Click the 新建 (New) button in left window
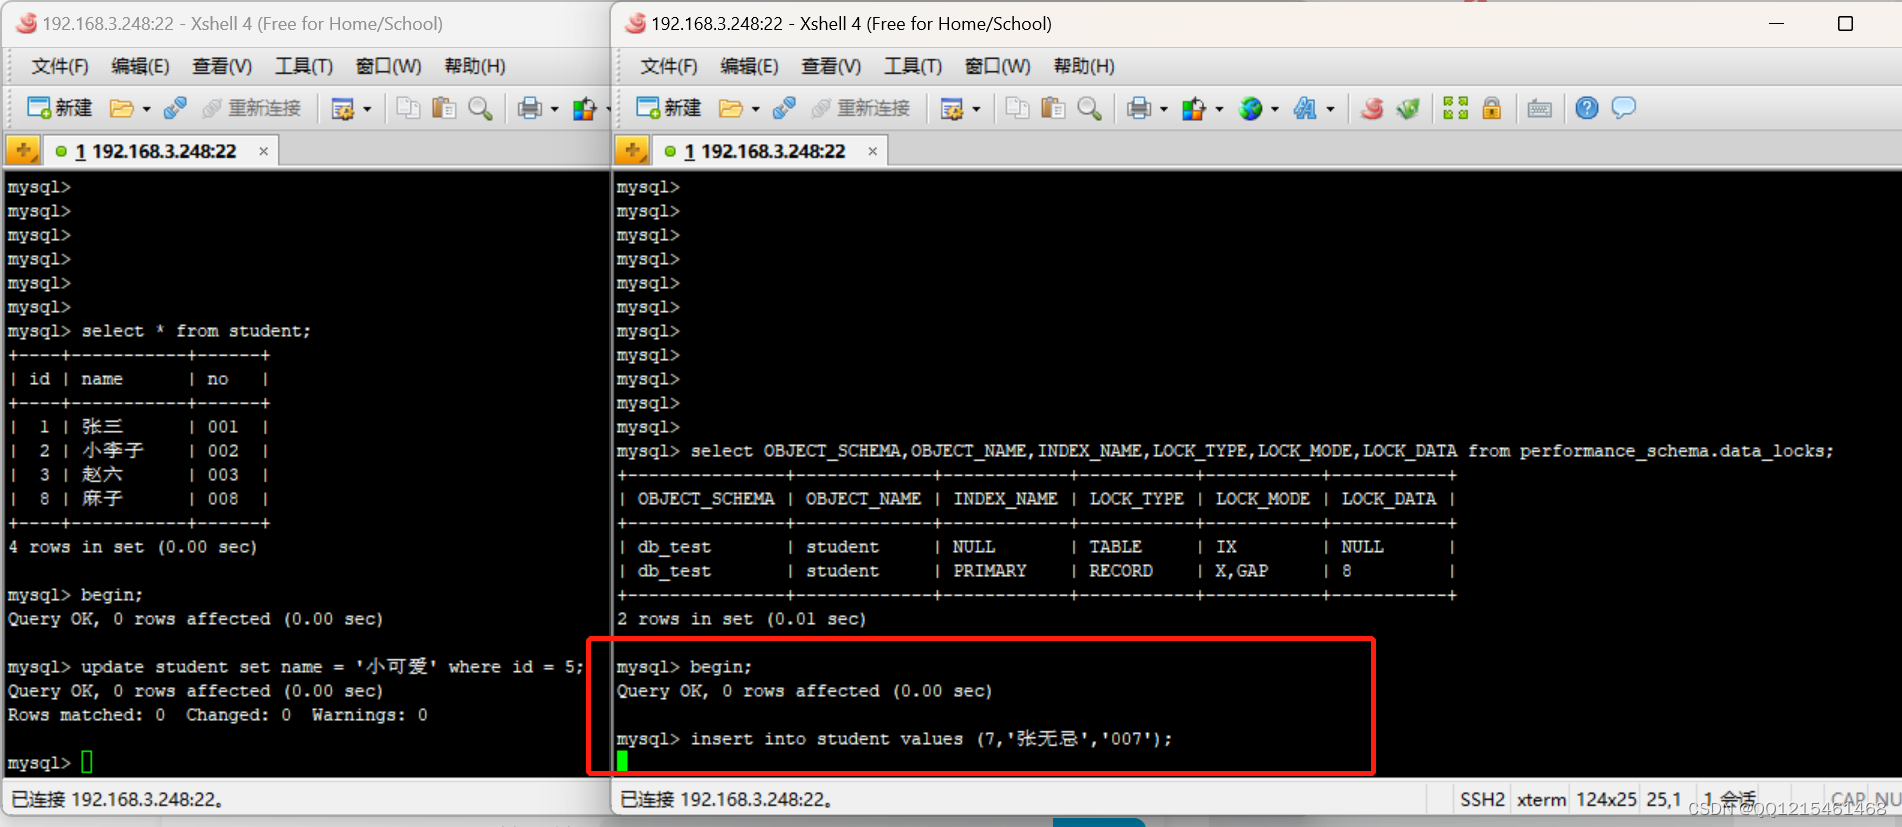This screenshot has height=827, width=1902. [x=59, y=108]
